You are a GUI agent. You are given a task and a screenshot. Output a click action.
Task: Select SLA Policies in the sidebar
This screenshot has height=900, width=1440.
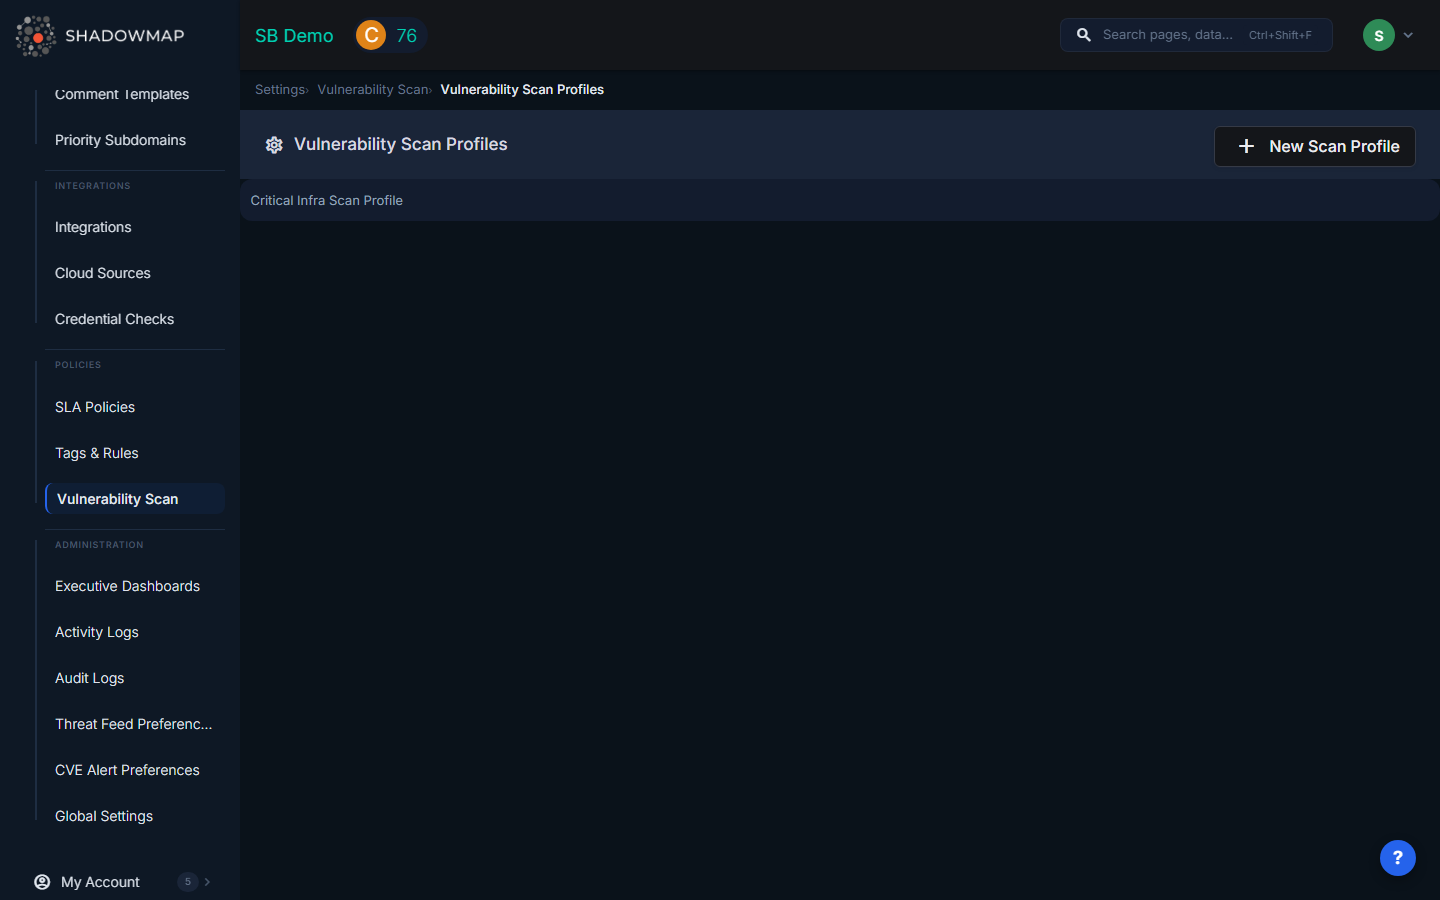click(x=95, y=407)
